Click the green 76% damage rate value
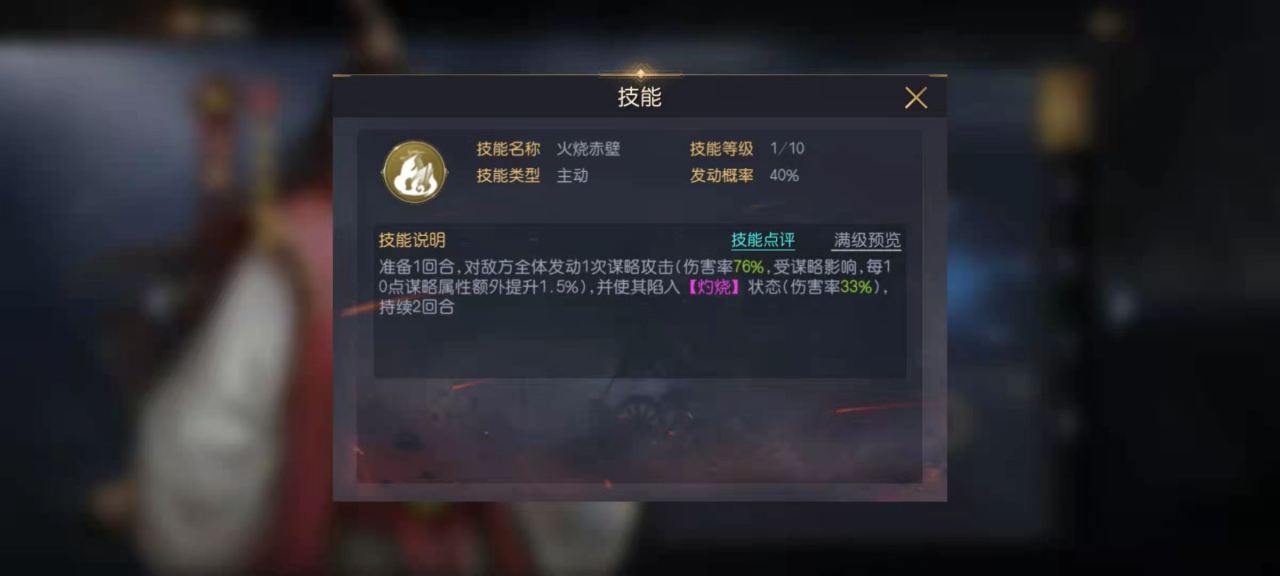 point(749,267)
